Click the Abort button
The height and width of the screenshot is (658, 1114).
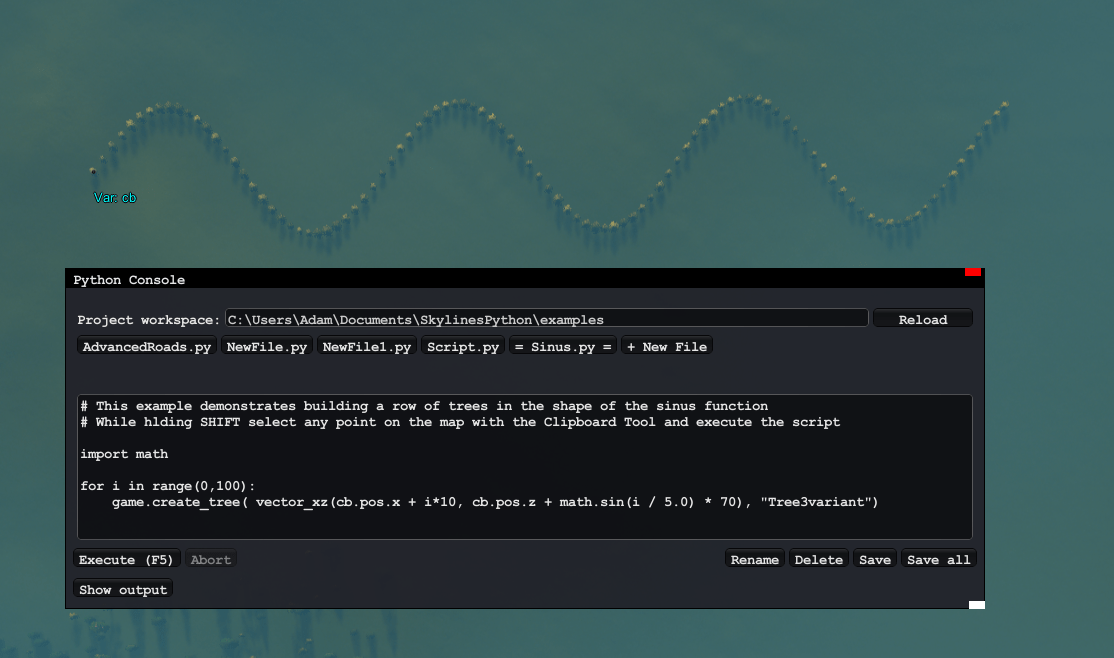click(211, 560)
